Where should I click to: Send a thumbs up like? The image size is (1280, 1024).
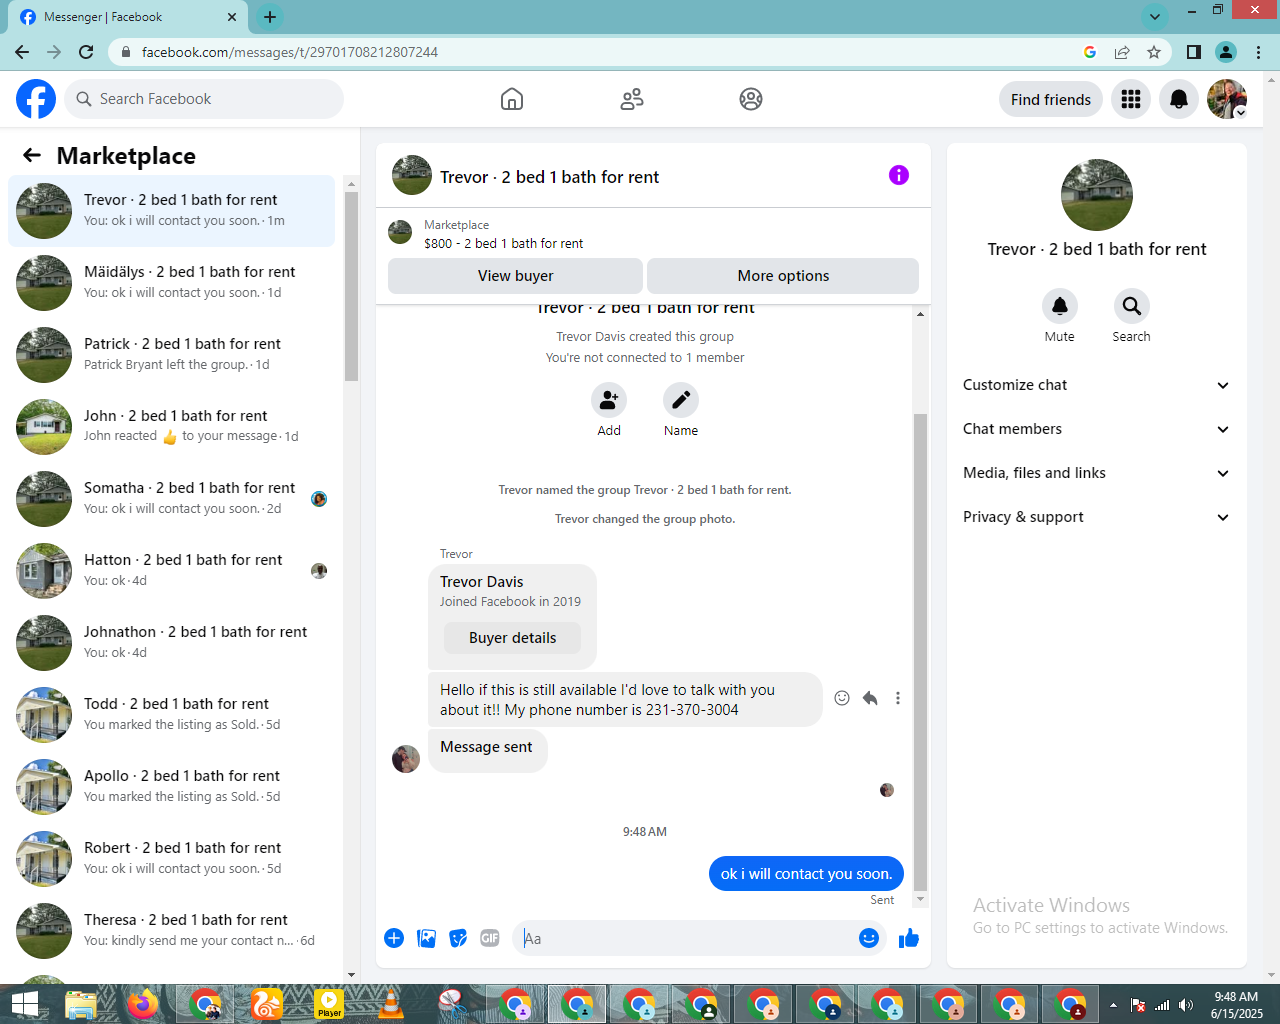click(909, 938)
